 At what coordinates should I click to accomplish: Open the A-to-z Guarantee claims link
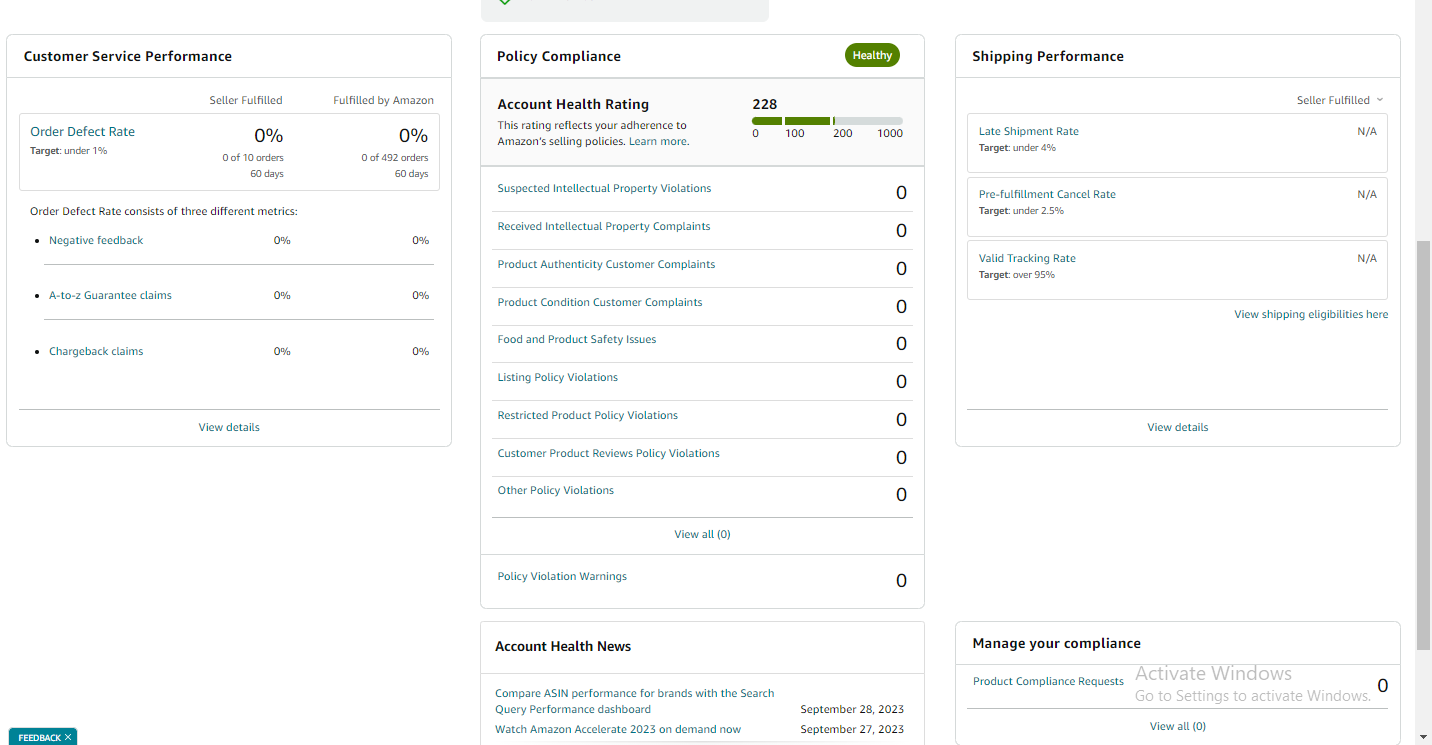(110, 295)
